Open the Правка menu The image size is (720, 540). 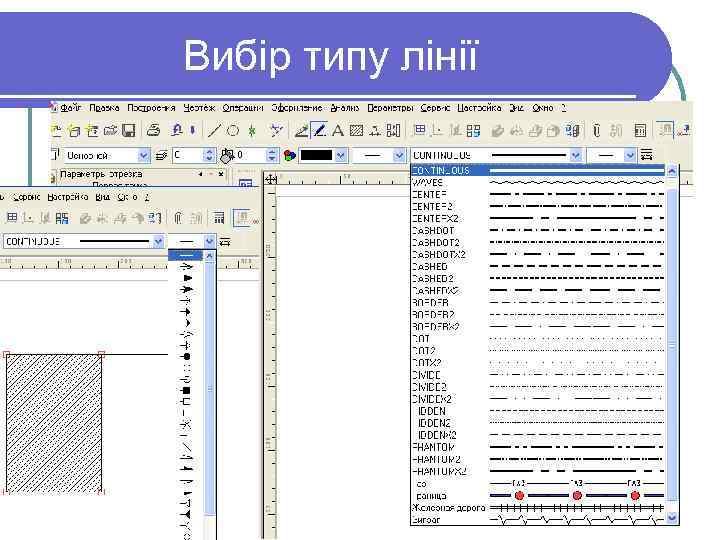point(104,108)
